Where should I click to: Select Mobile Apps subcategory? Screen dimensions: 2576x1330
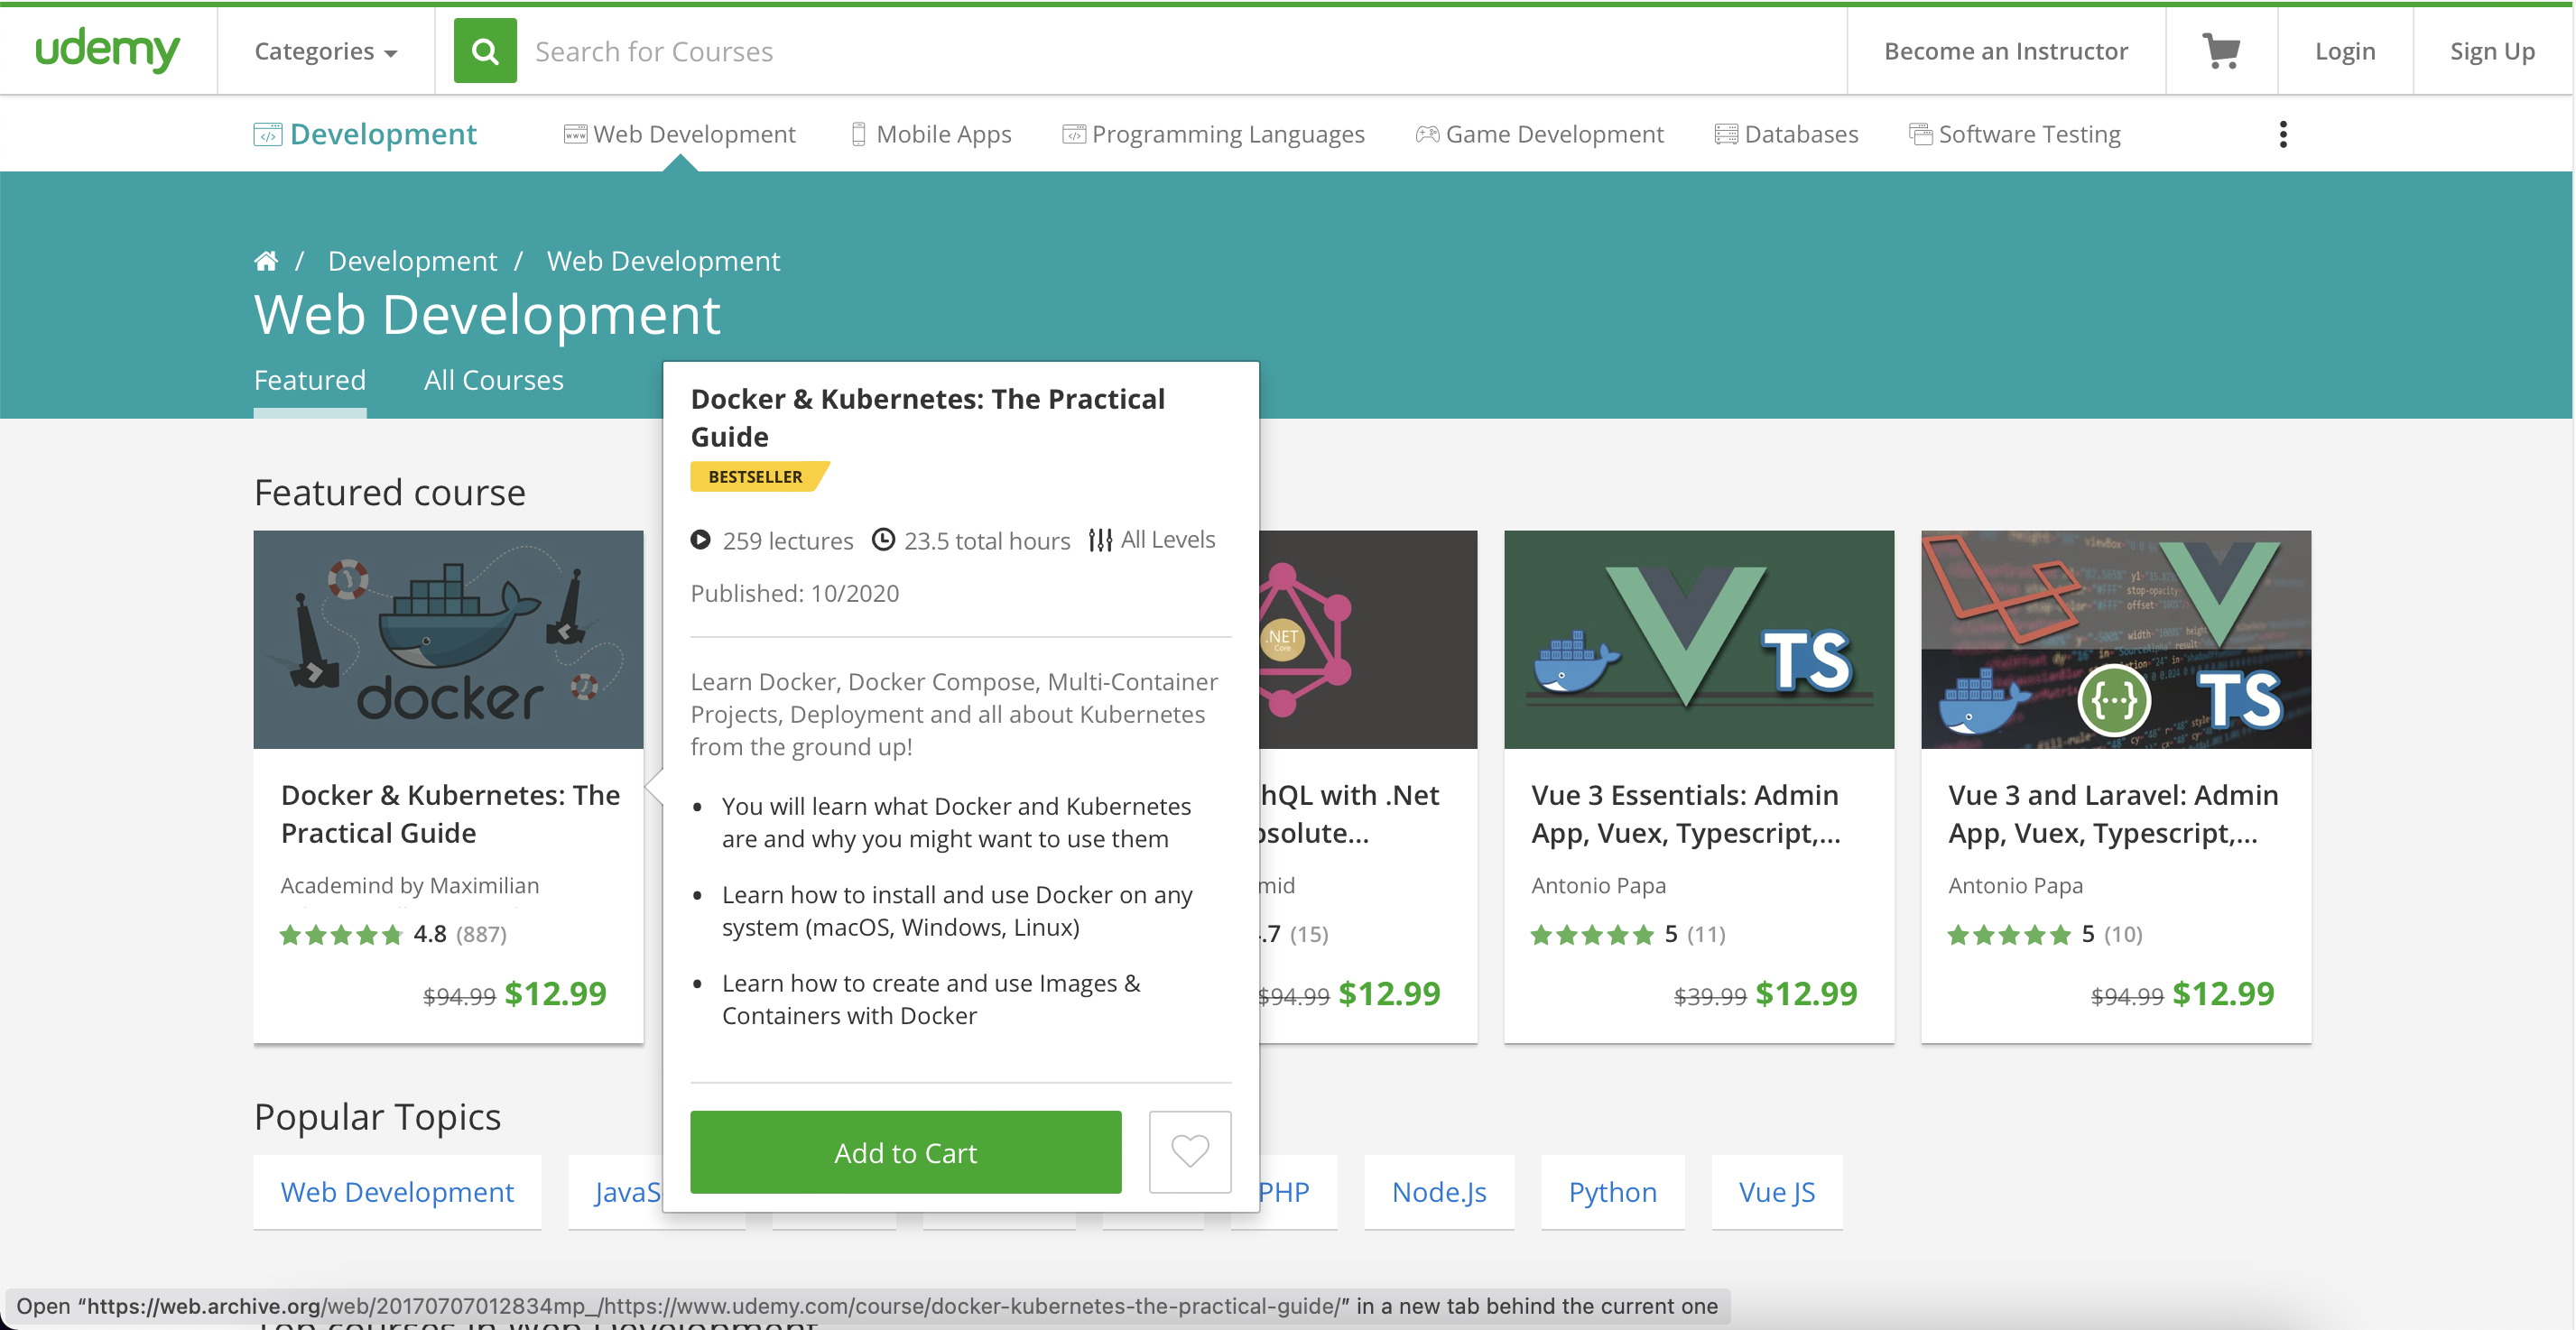[931, 134]
